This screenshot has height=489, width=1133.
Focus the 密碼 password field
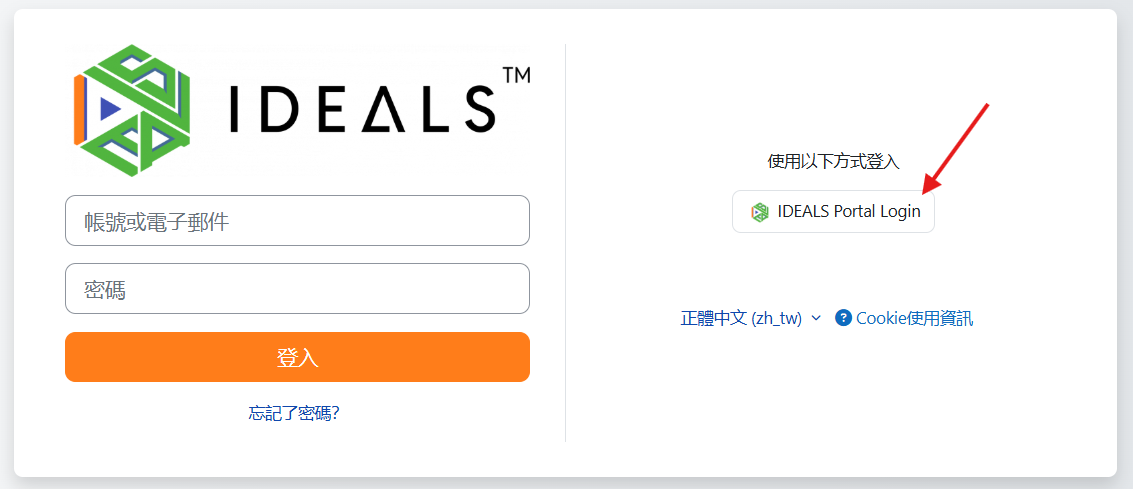tap(297, 289)
